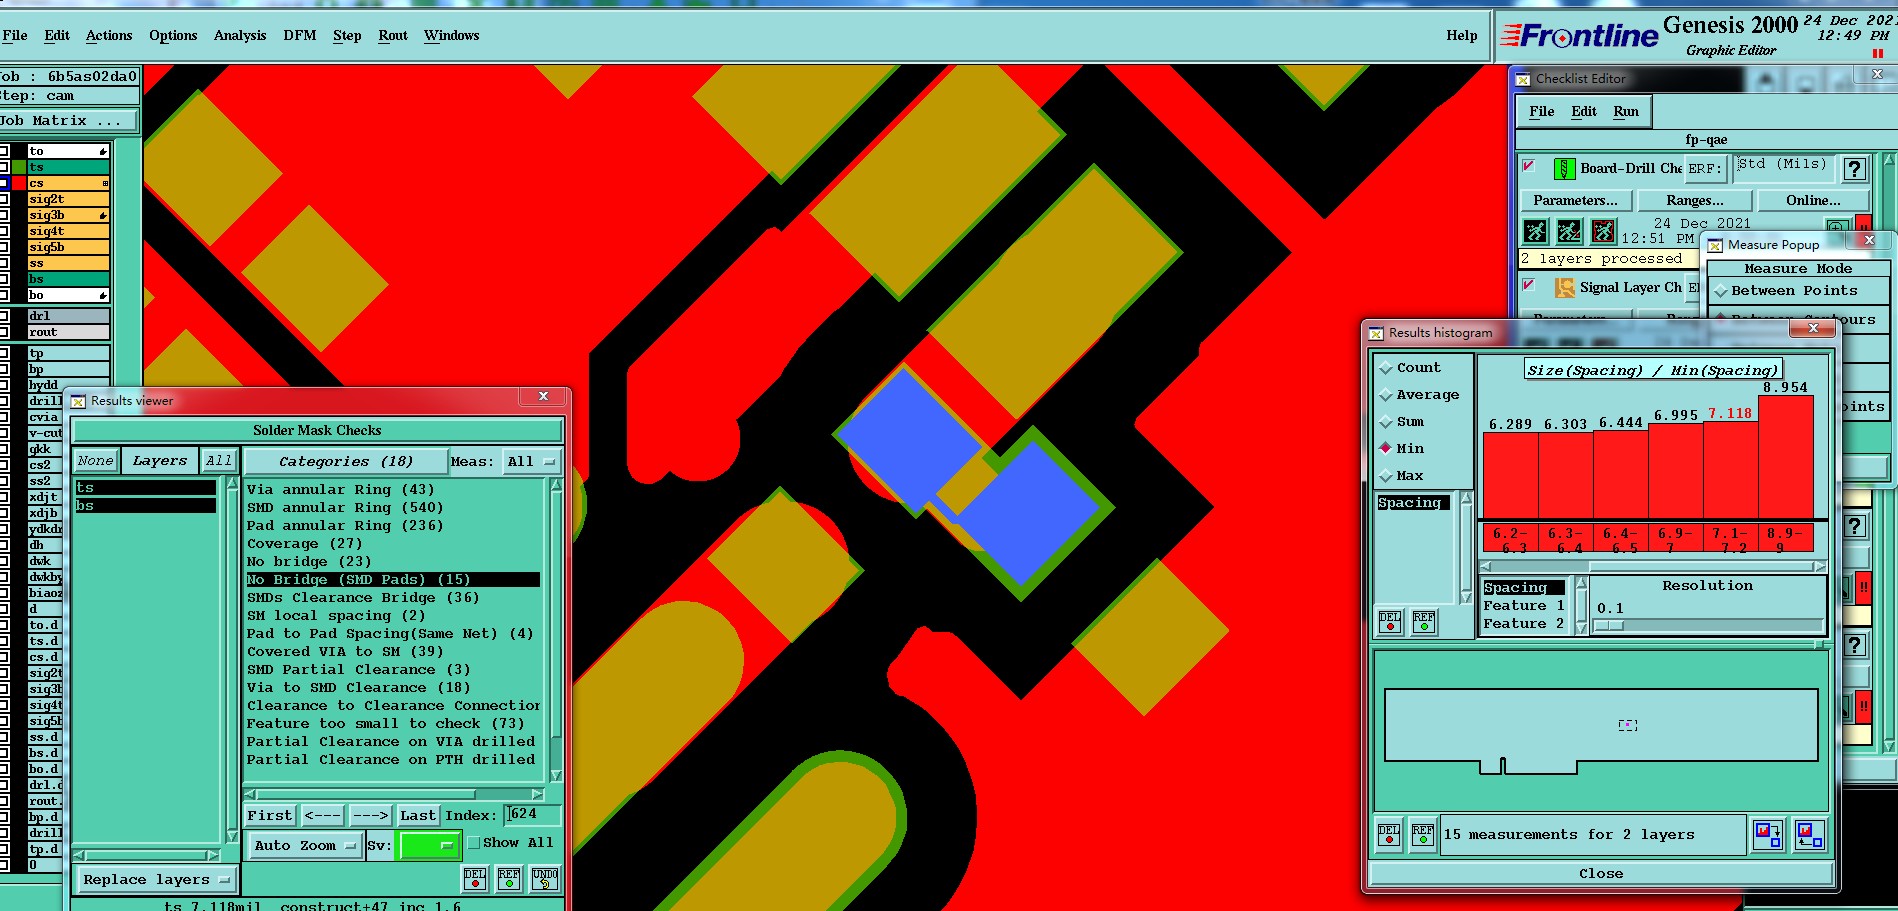The width and height of the screenshot is (1898, 911).
Task: Open the Analysis menu
Action: point(240,35)
